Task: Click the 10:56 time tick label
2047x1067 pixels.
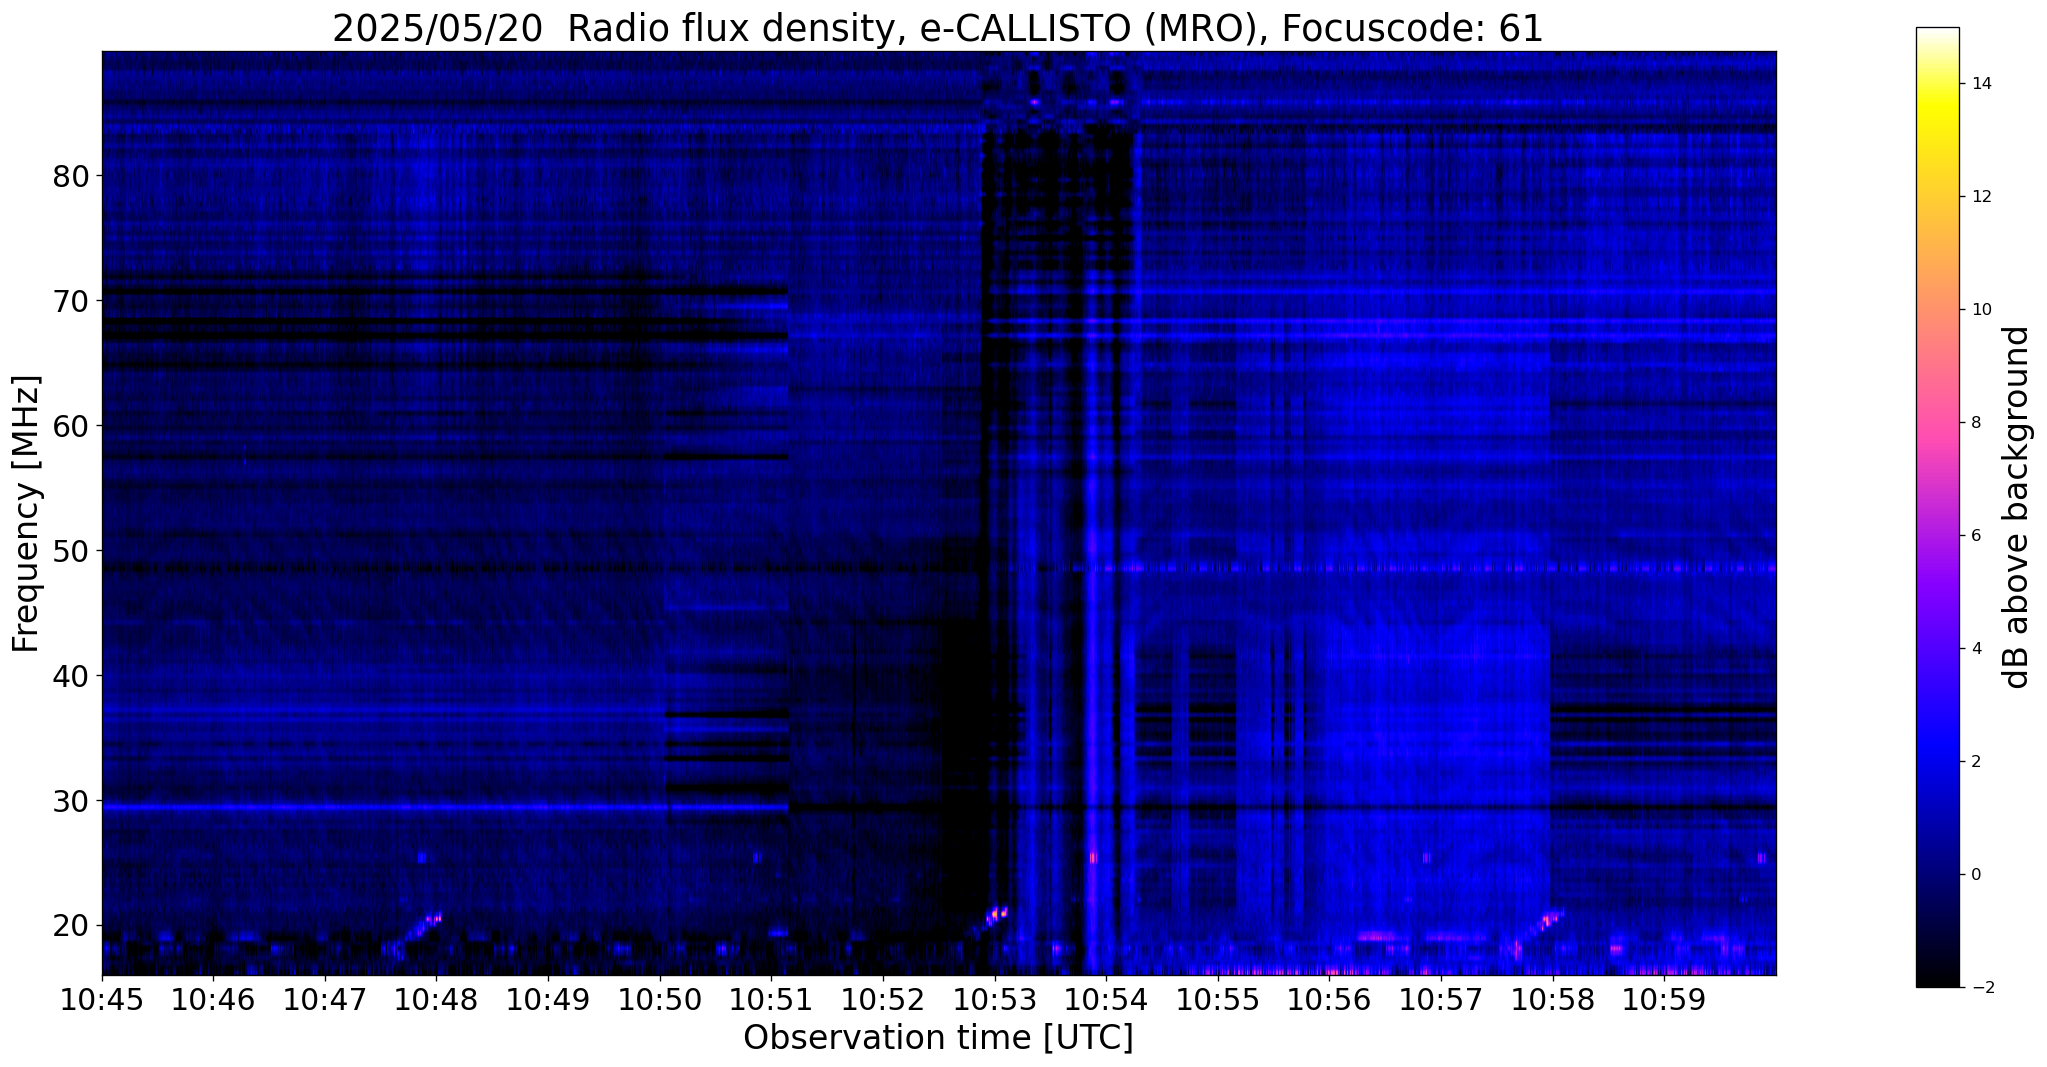Action: [x=1328, y=1000]
